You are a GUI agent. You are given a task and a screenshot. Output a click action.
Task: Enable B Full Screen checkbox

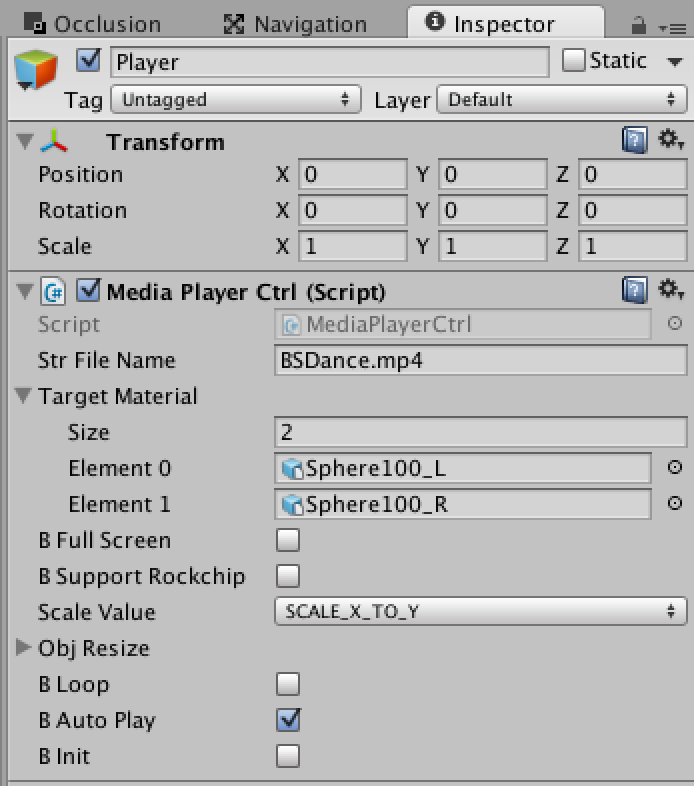tap(288, 540)
